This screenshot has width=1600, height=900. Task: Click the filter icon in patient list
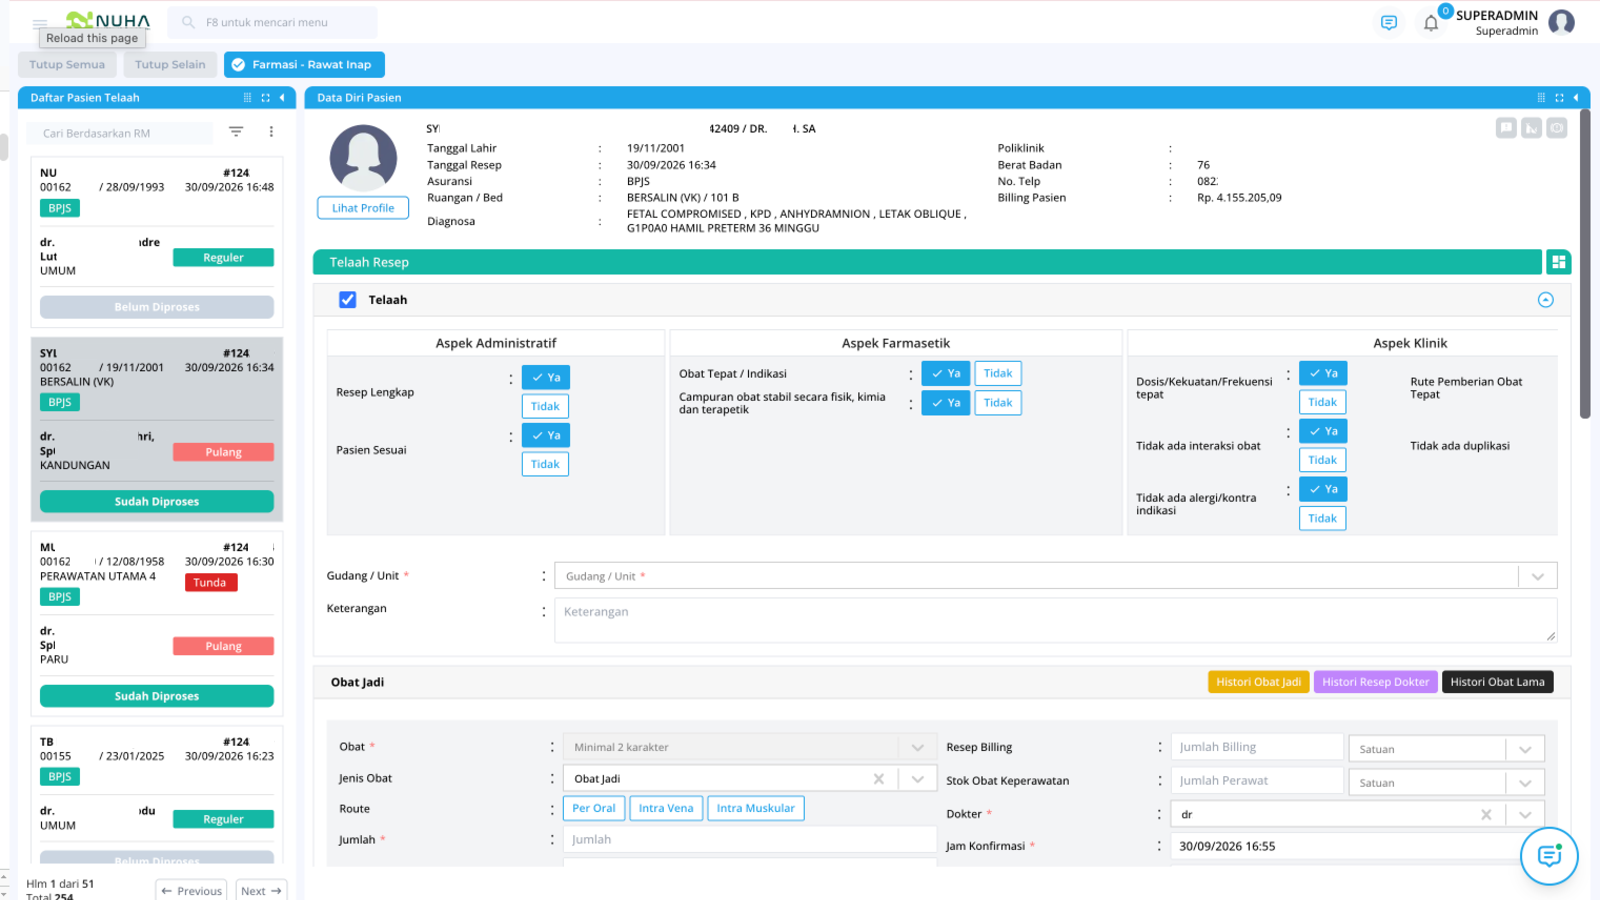[x=236, y=132]
